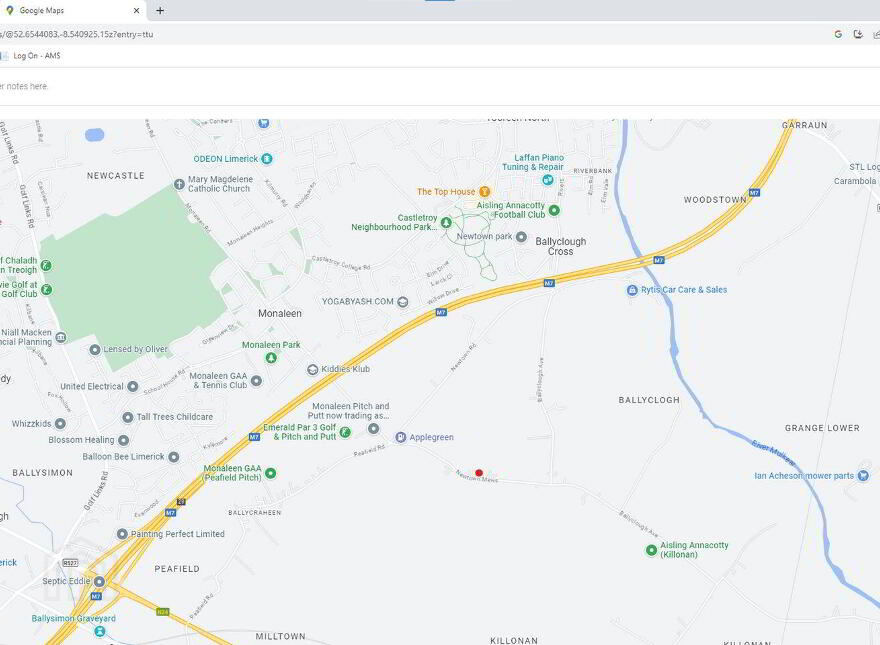
Task: Click the Niall Macken Financial Planning pin
Action: click(61, 337)
